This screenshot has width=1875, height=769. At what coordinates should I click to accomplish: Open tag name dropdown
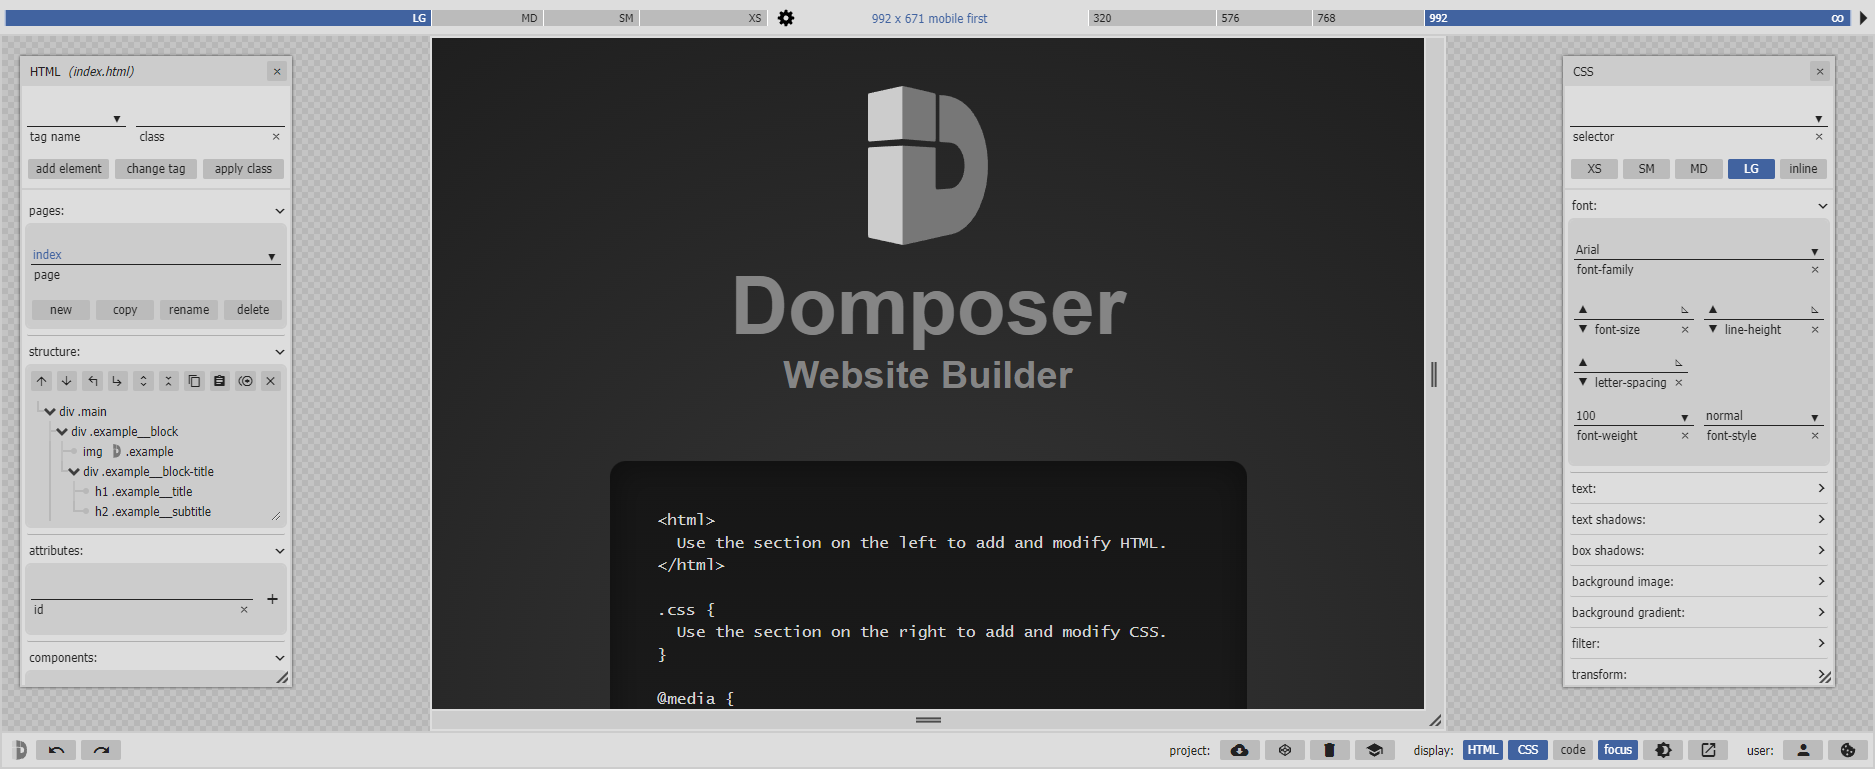tap(116, 119)
